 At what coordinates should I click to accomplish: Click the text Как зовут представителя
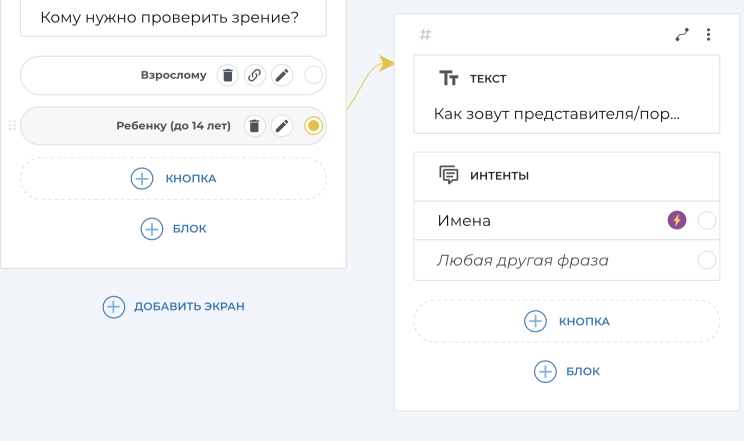click(x=557, y=114)
